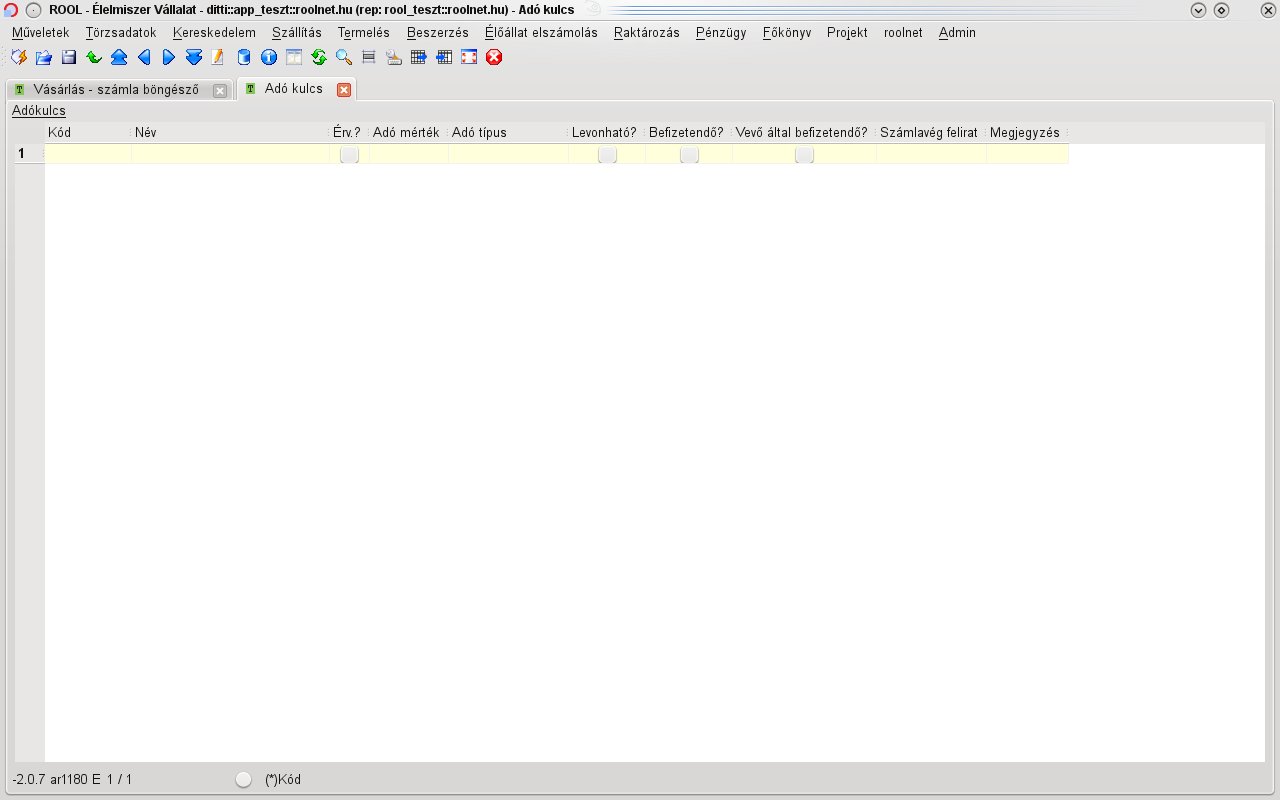The height and width of the screenshot is (800, 1280).
Task: Switch to Vásárlás - számla böngésző tab
Action: tap(116, 89)
